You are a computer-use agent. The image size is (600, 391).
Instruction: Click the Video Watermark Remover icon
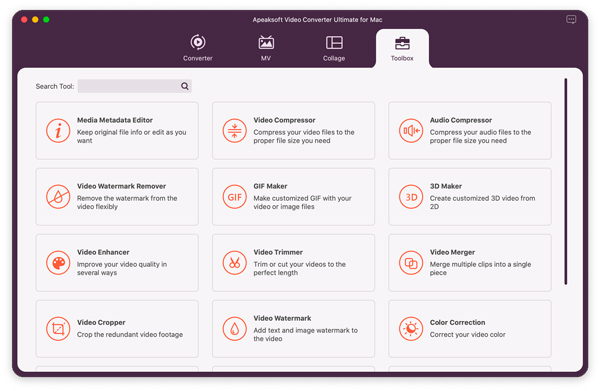pos(58,197)
